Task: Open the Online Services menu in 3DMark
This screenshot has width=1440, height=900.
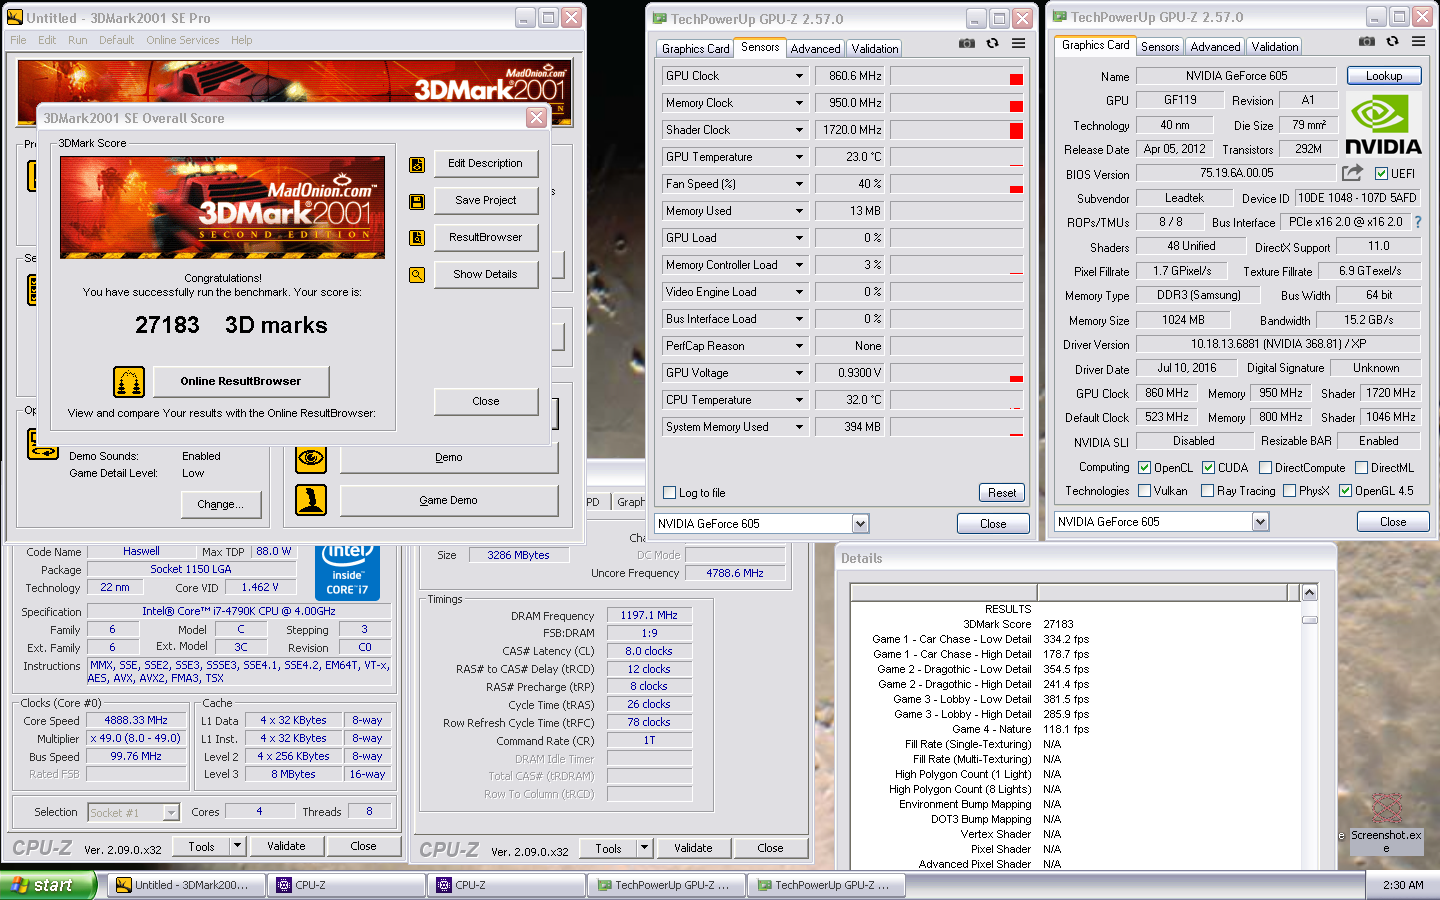Action: [182, 40]
